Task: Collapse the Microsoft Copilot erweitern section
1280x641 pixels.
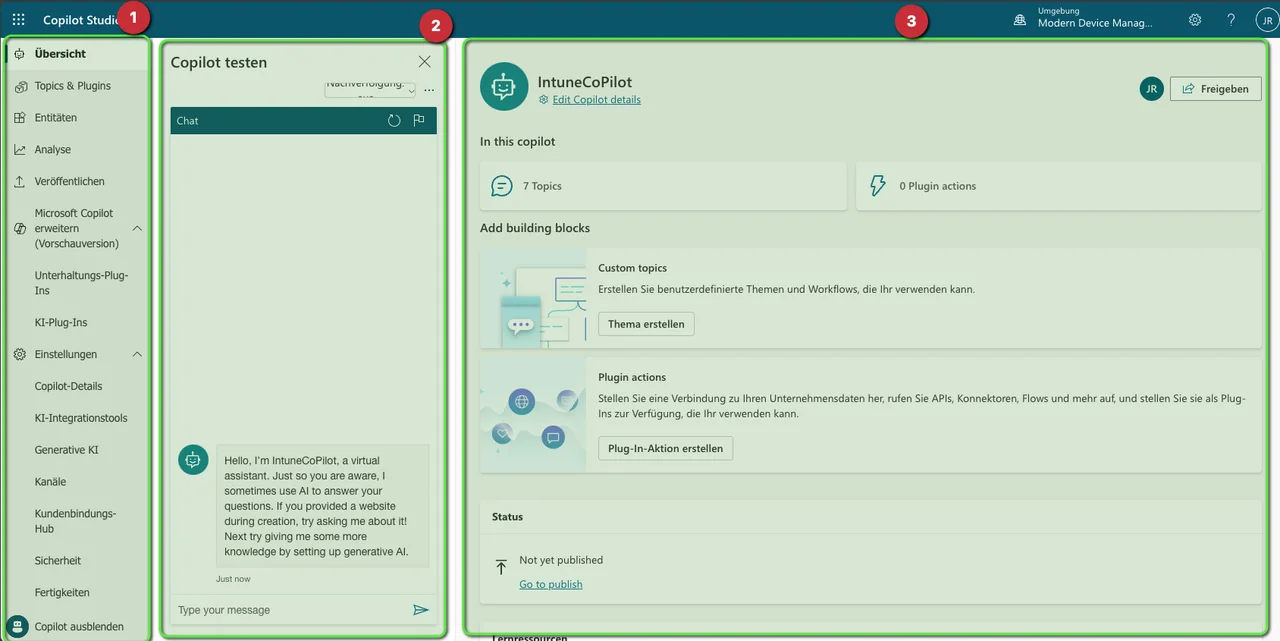Action: [138, 229]
